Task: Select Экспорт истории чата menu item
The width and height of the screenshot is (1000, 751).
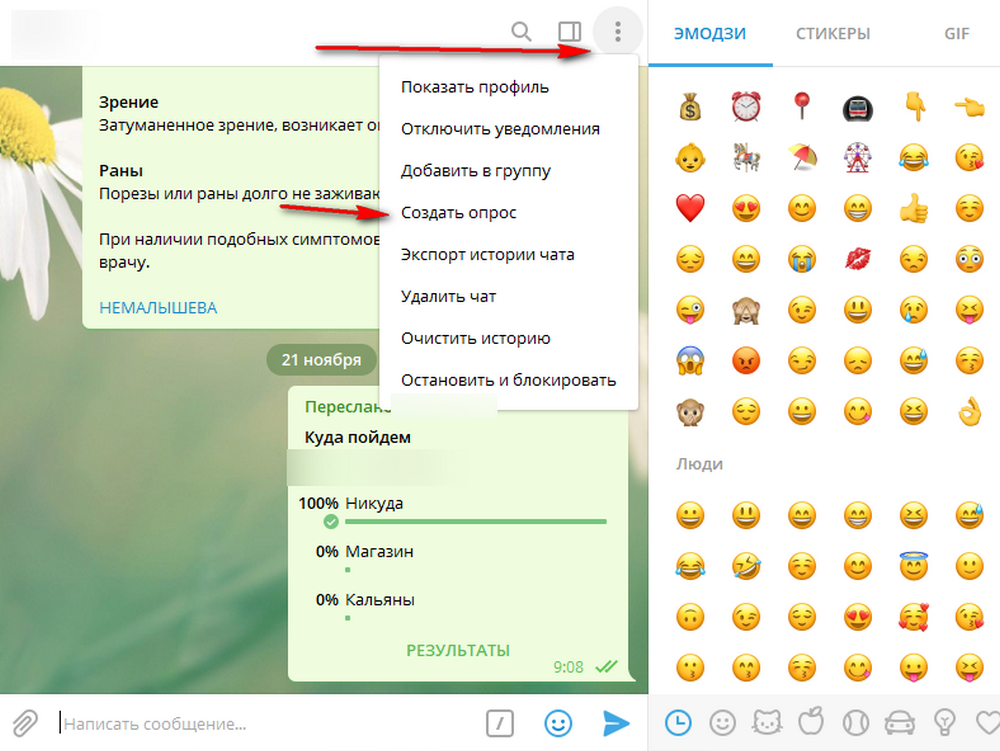Action: point(488,255)
